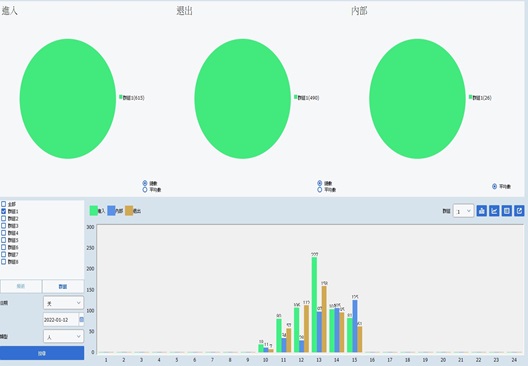
Task: Check the 群組3 checkbox
Action: click(3, 226)
